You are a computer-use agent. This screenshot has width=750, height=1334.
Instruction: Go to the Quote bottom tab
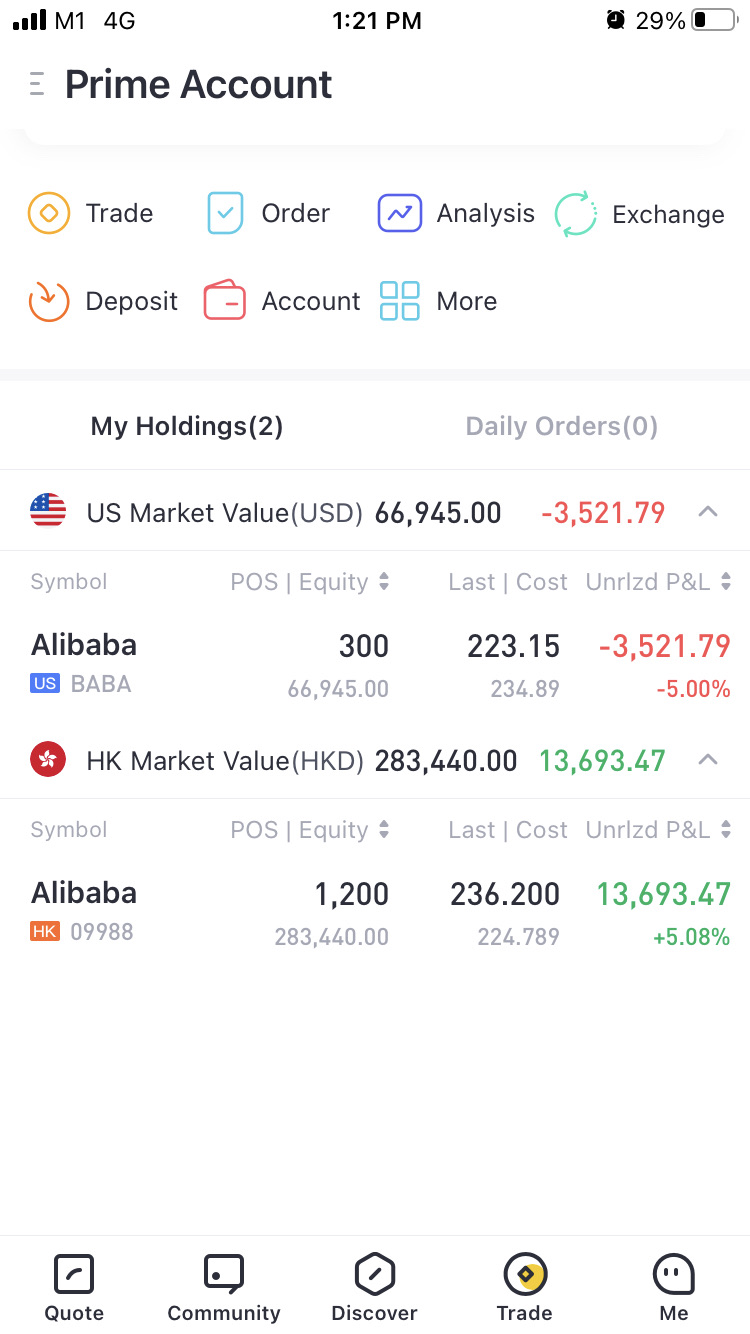coord(74,1286)
